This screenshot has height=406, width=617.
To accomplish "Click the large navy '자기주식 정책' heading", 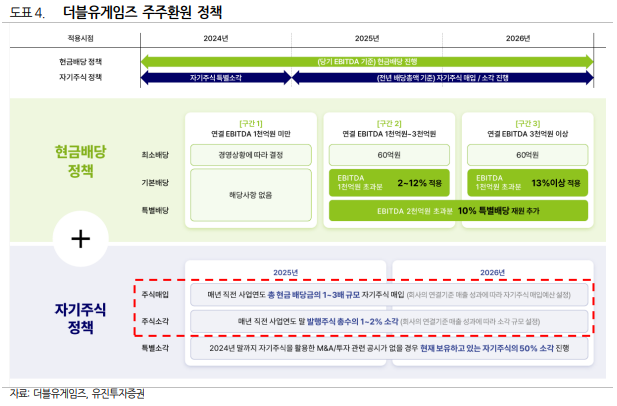I will (80, 318).
